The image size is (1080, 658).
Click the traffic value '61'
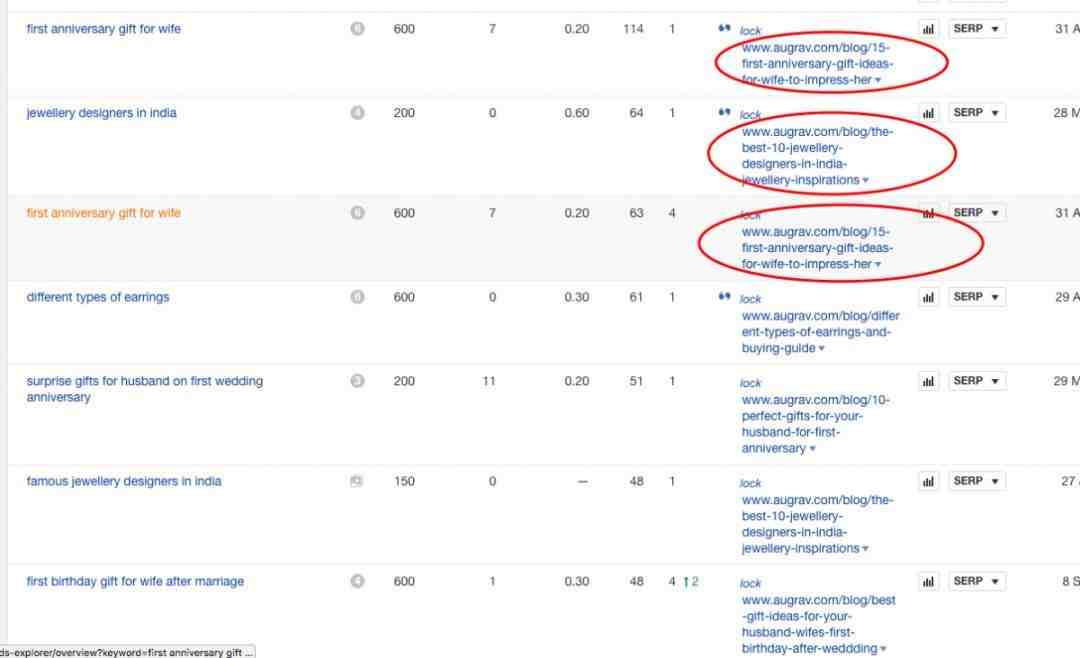pyautogui.click(x=636, y=298)
